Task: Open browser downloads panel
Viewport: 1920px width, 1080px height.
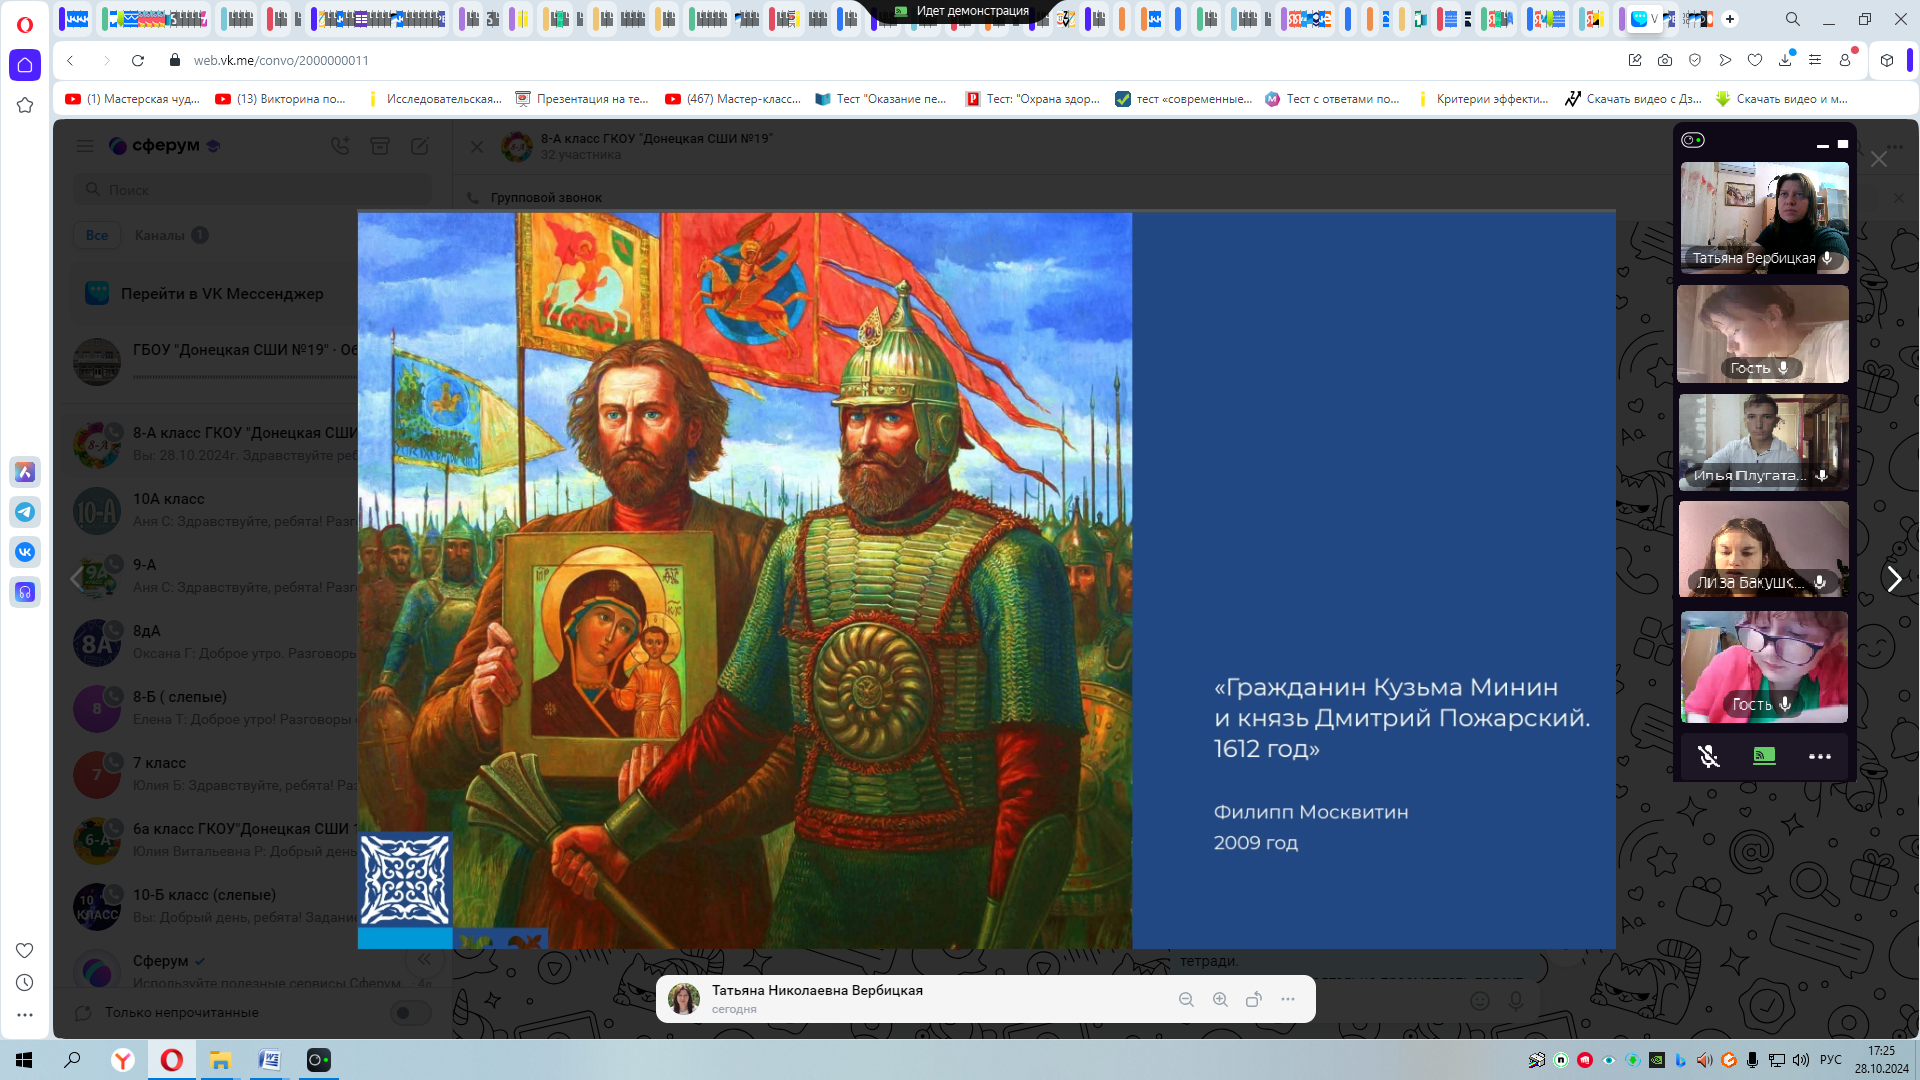Action: (x=1785, y=61)
